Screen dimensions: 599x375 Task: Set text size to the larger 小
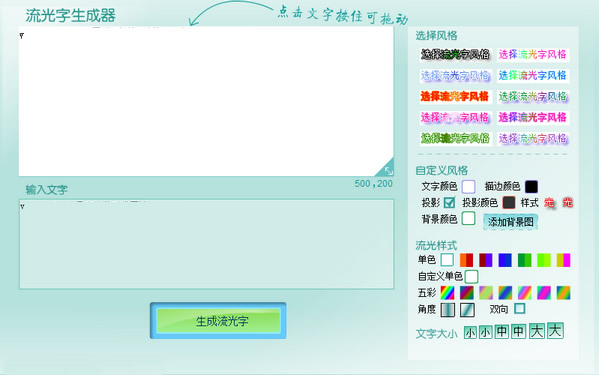click(x=485, y=332)
